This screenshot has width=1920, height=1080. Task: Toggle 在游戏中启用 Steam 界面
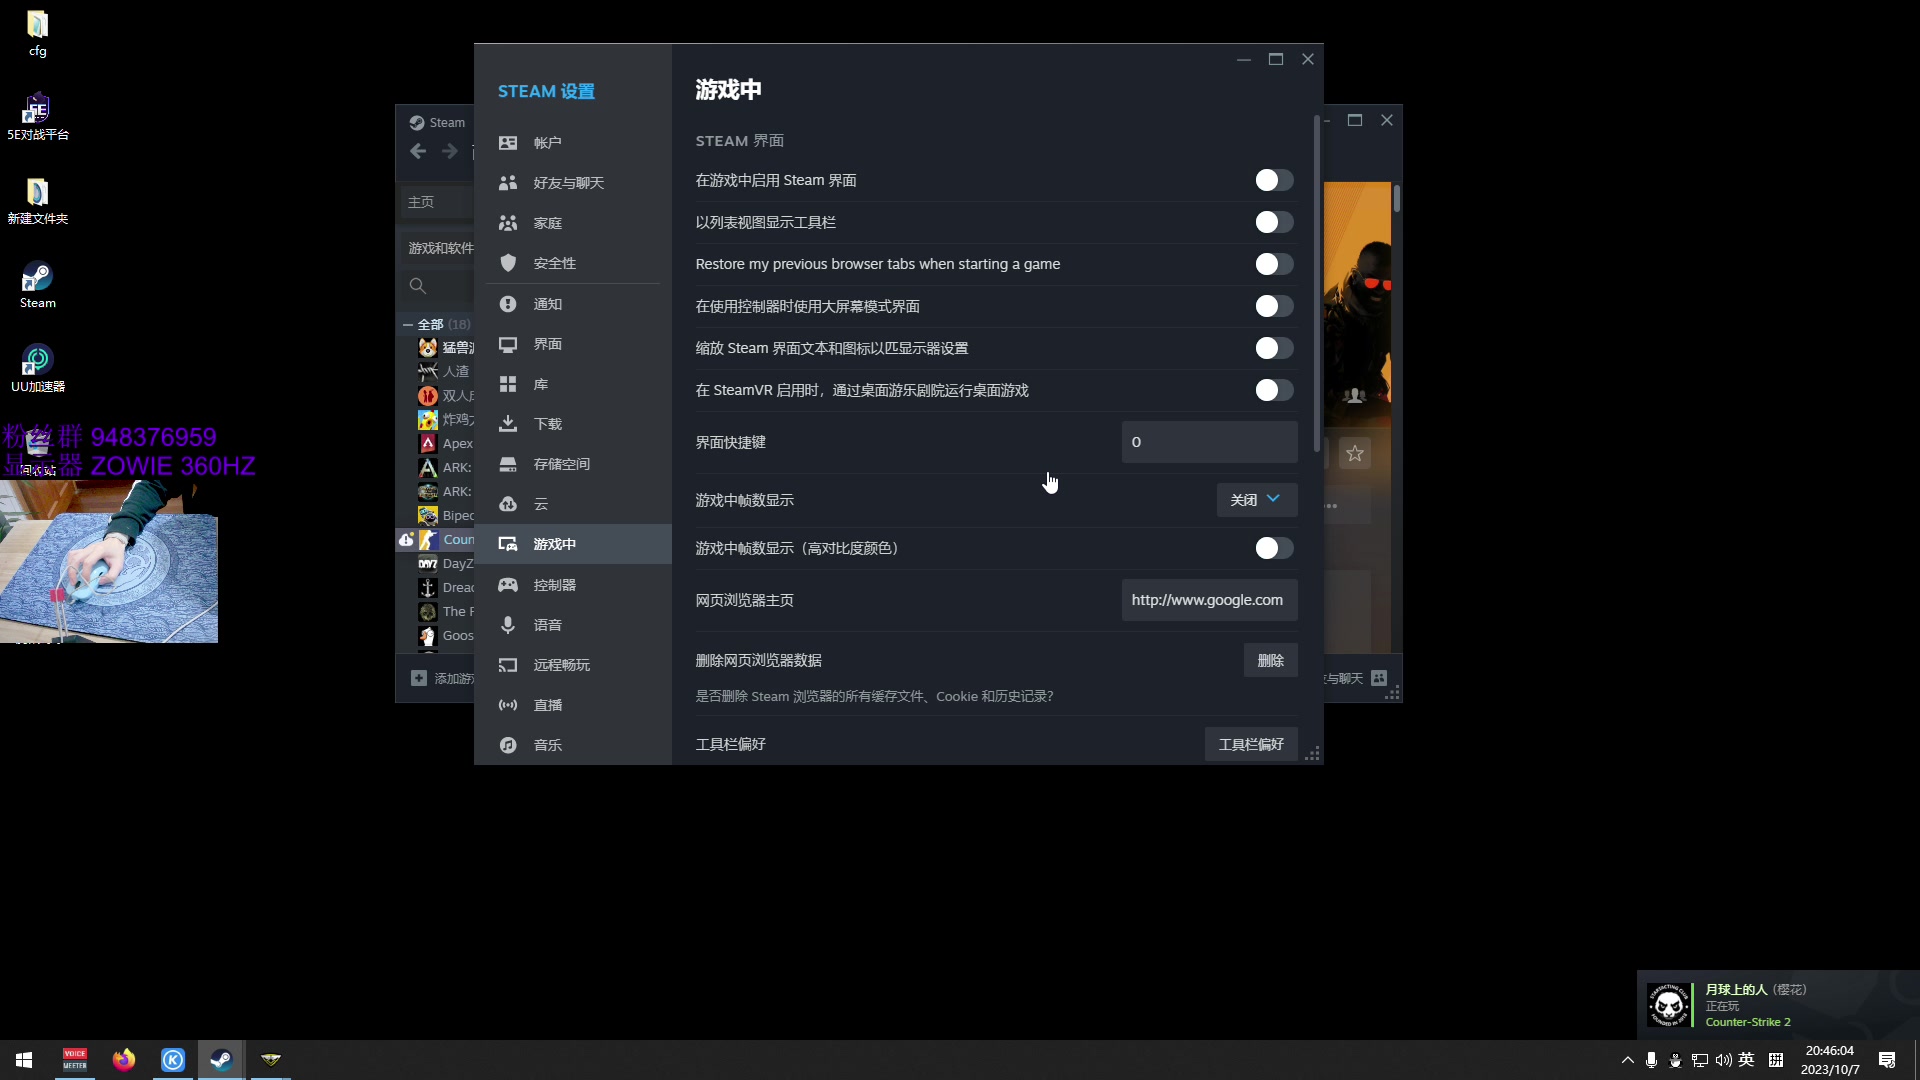tap(1274, 180)
